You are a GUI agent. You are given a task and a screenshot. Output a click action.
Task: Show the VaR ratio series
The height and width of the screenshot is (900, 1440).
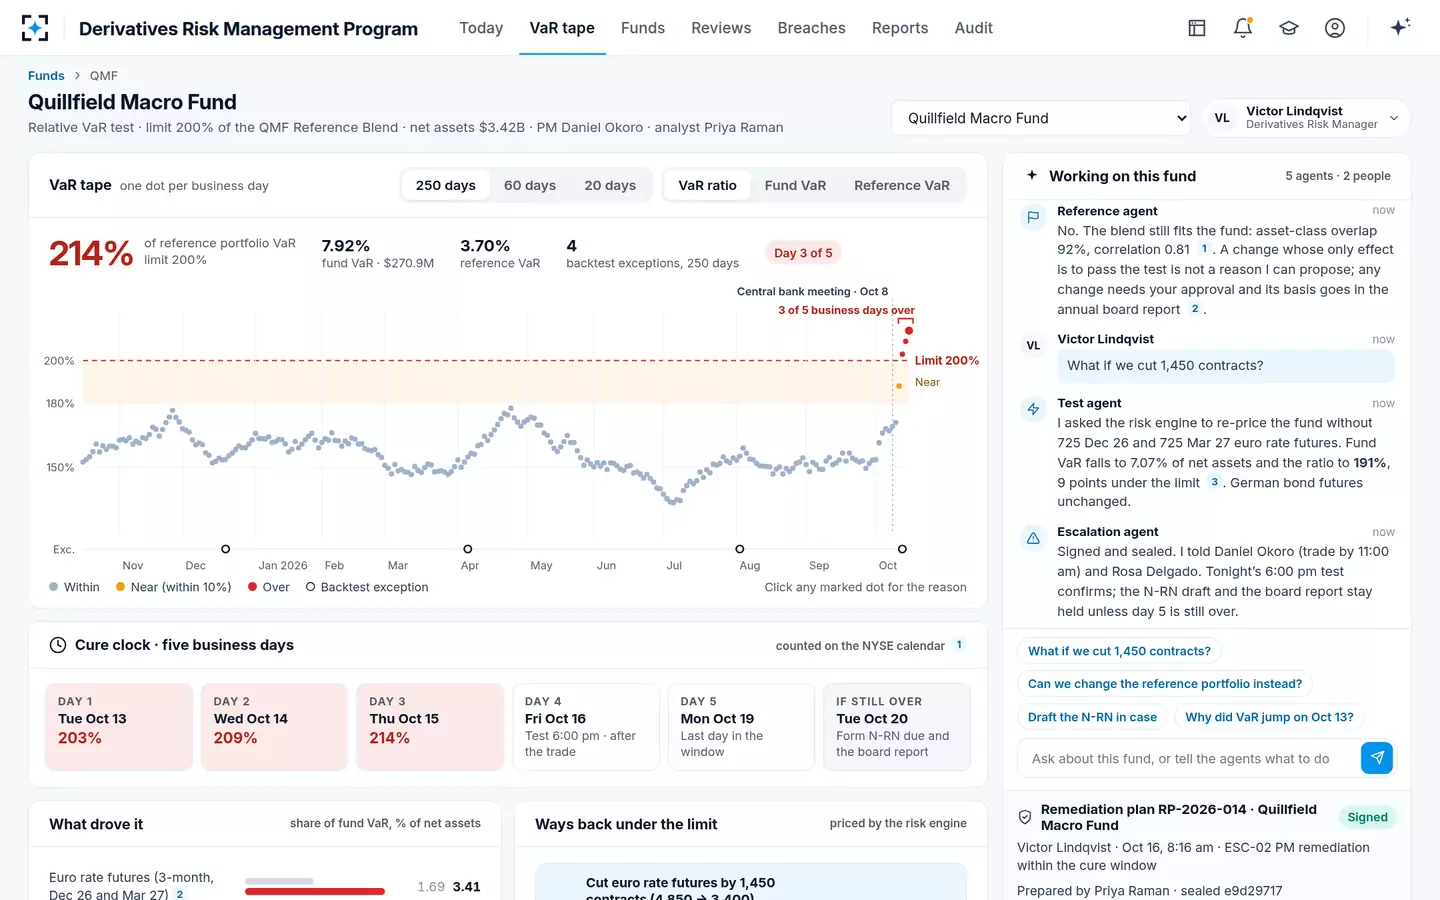(707, 185)
